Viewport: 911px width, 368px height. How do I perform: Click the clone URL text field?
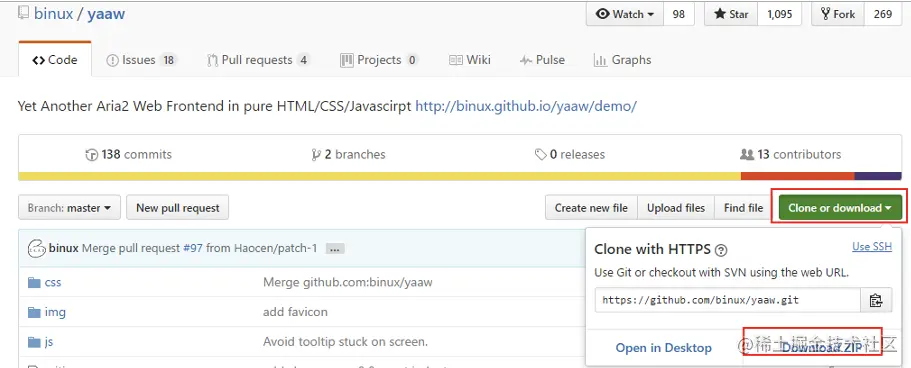(728, 301)
